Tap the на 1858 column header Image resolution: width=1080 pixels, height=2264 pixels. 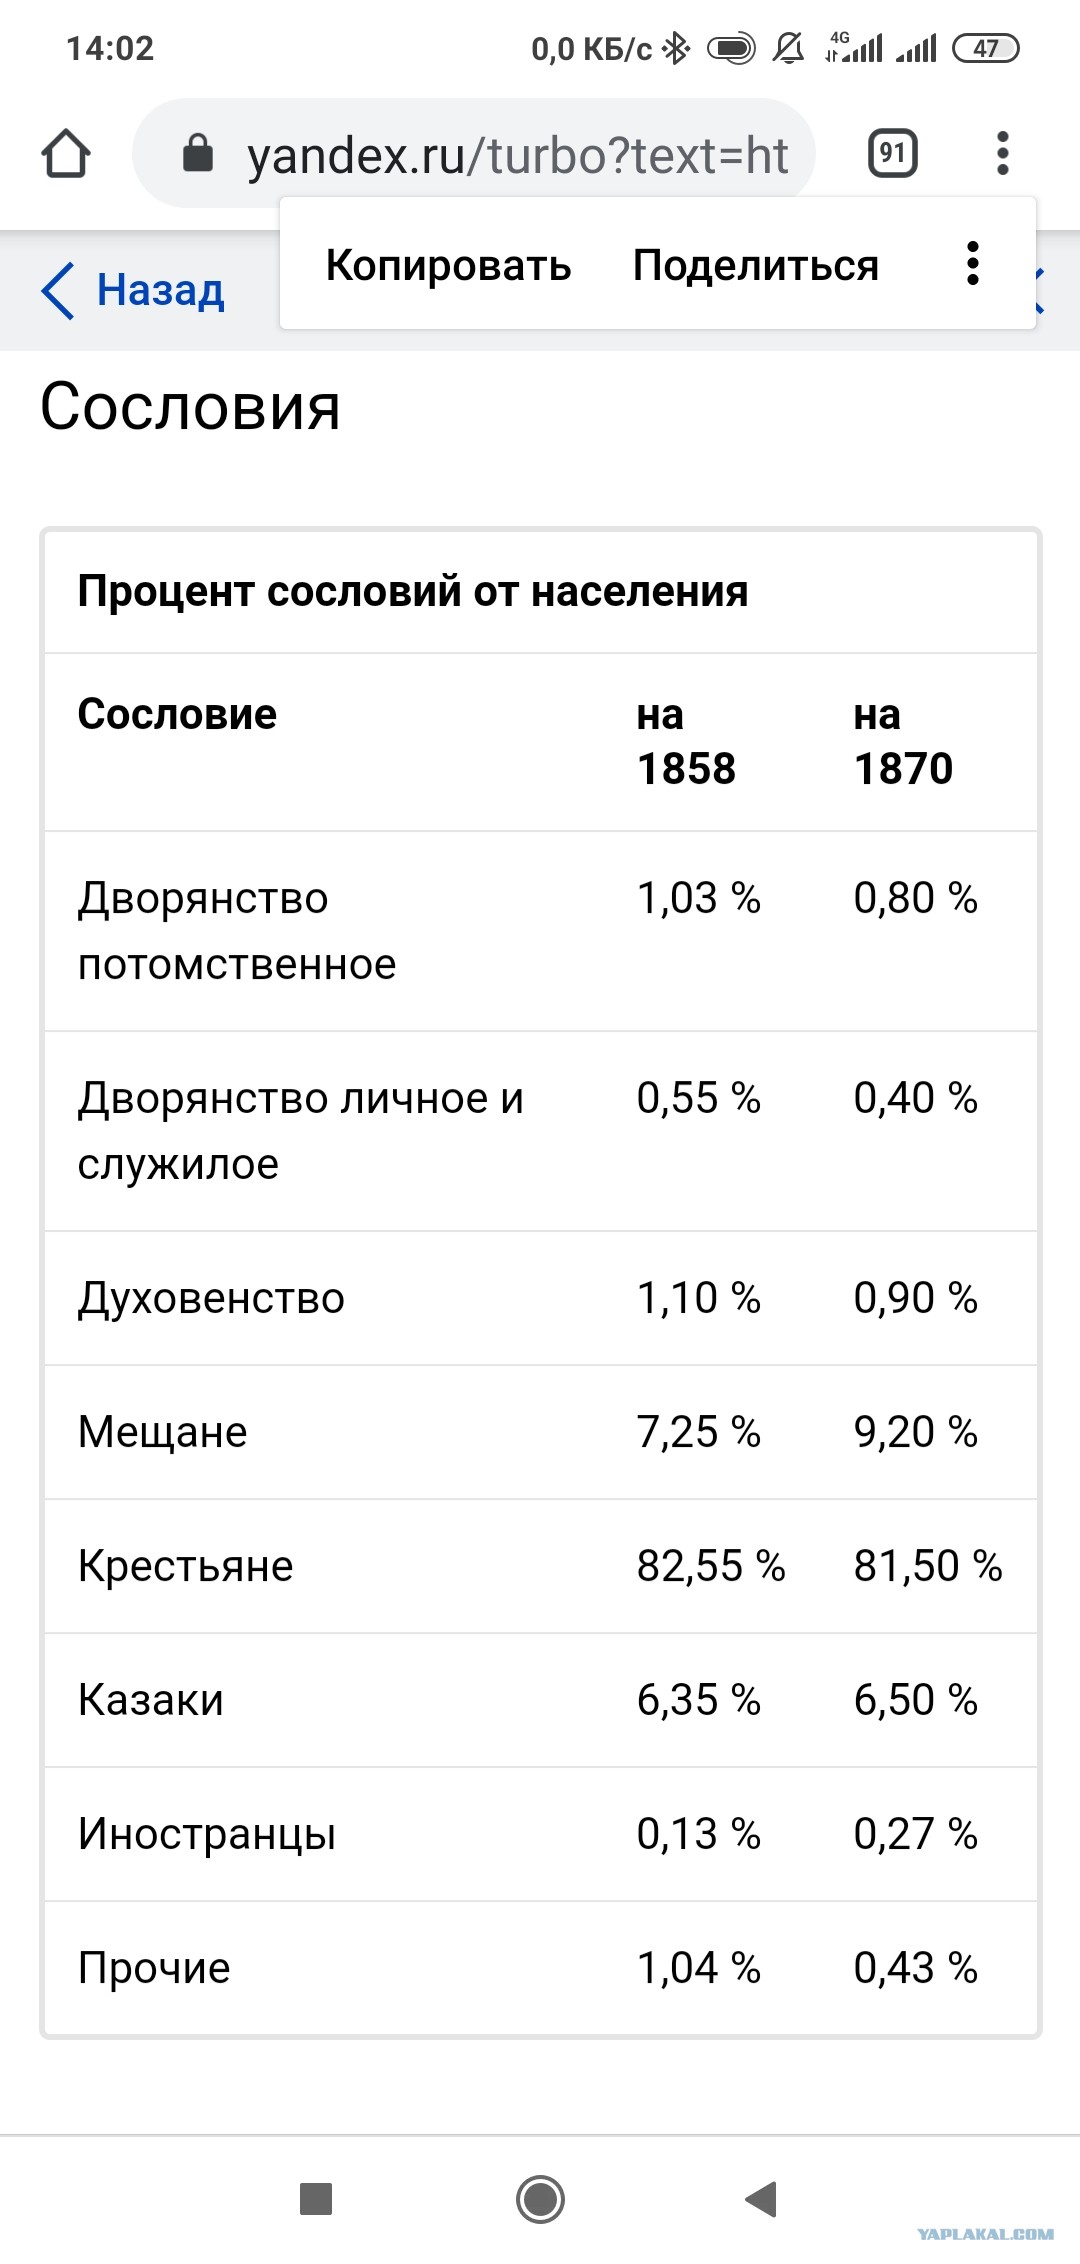pos(686,742)
